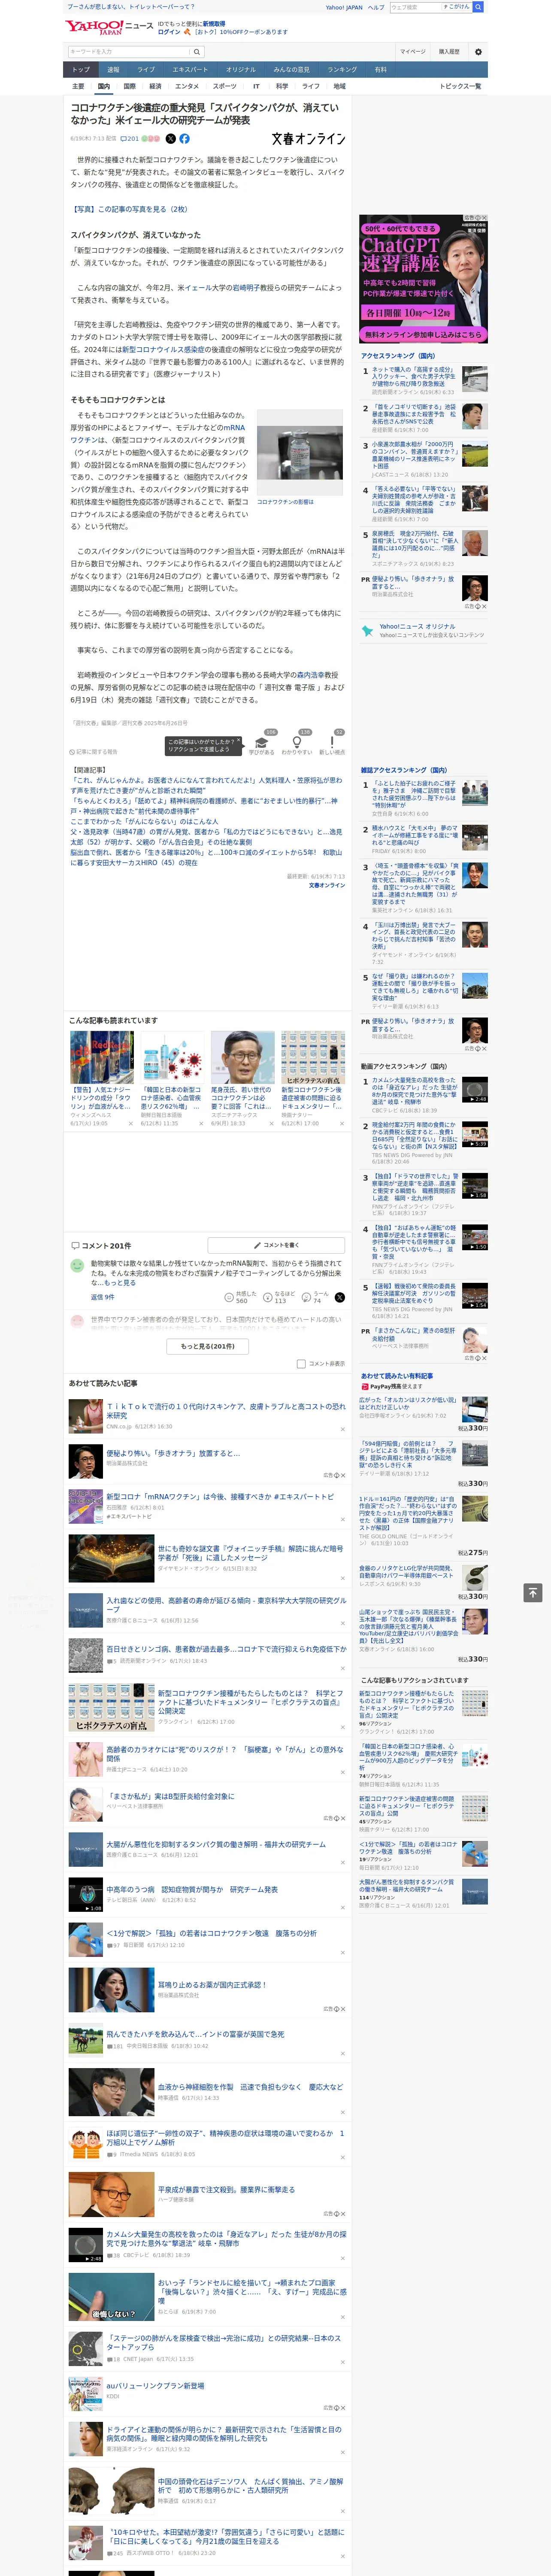Click the Yahoo! JAPAN News logo

109,27
